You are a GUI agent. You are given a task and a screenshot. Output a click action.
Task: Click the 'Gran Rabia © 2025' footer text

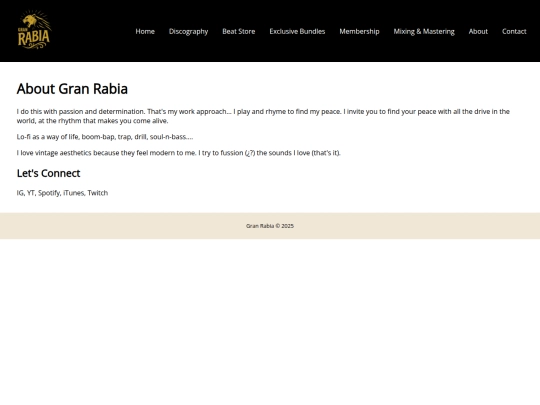(270, 226)
